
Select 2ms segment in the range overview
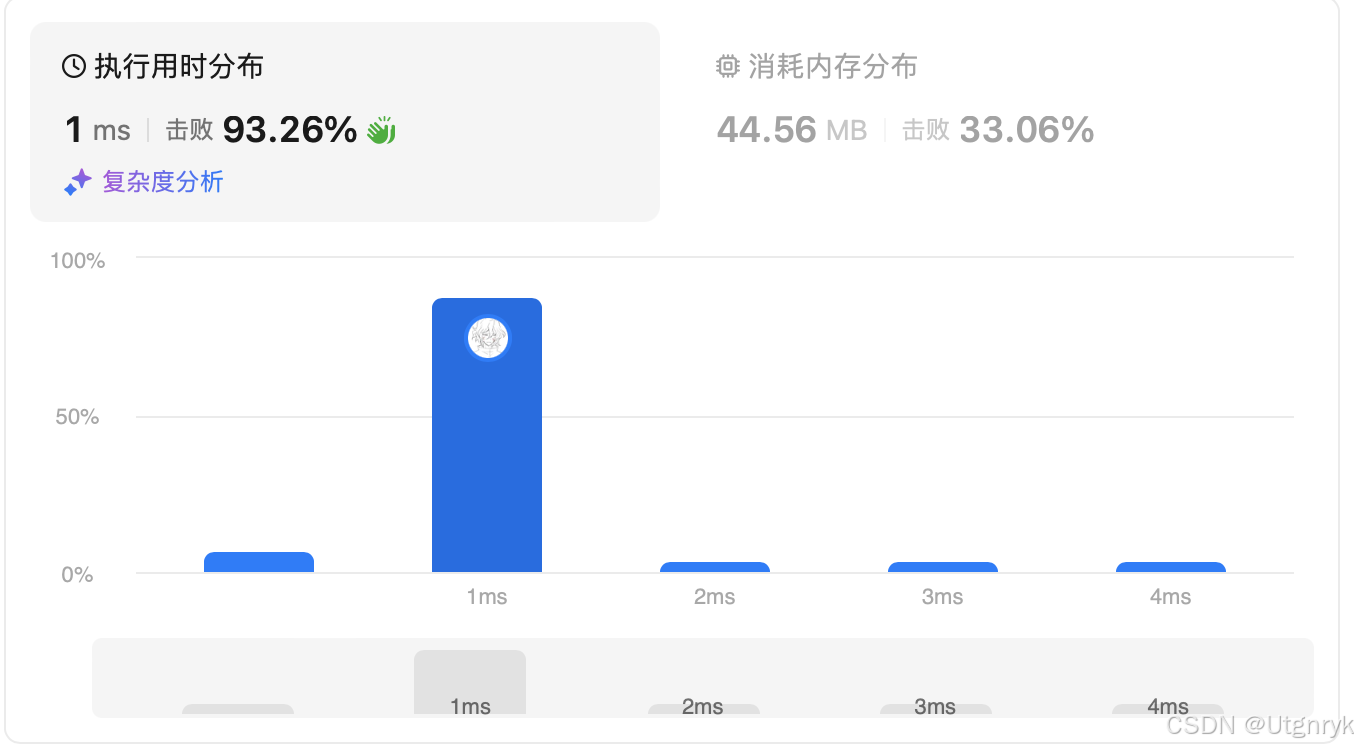(703, 709)
